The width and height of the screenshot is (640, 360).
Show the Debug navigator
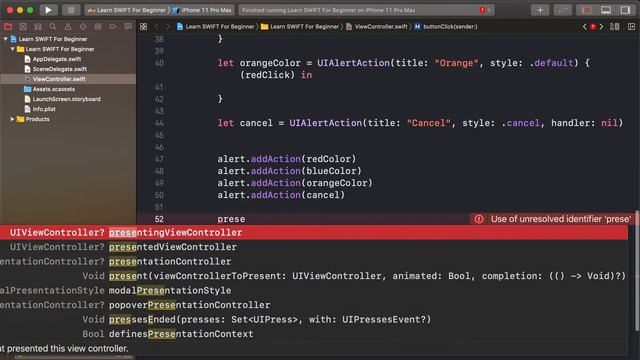98,27
